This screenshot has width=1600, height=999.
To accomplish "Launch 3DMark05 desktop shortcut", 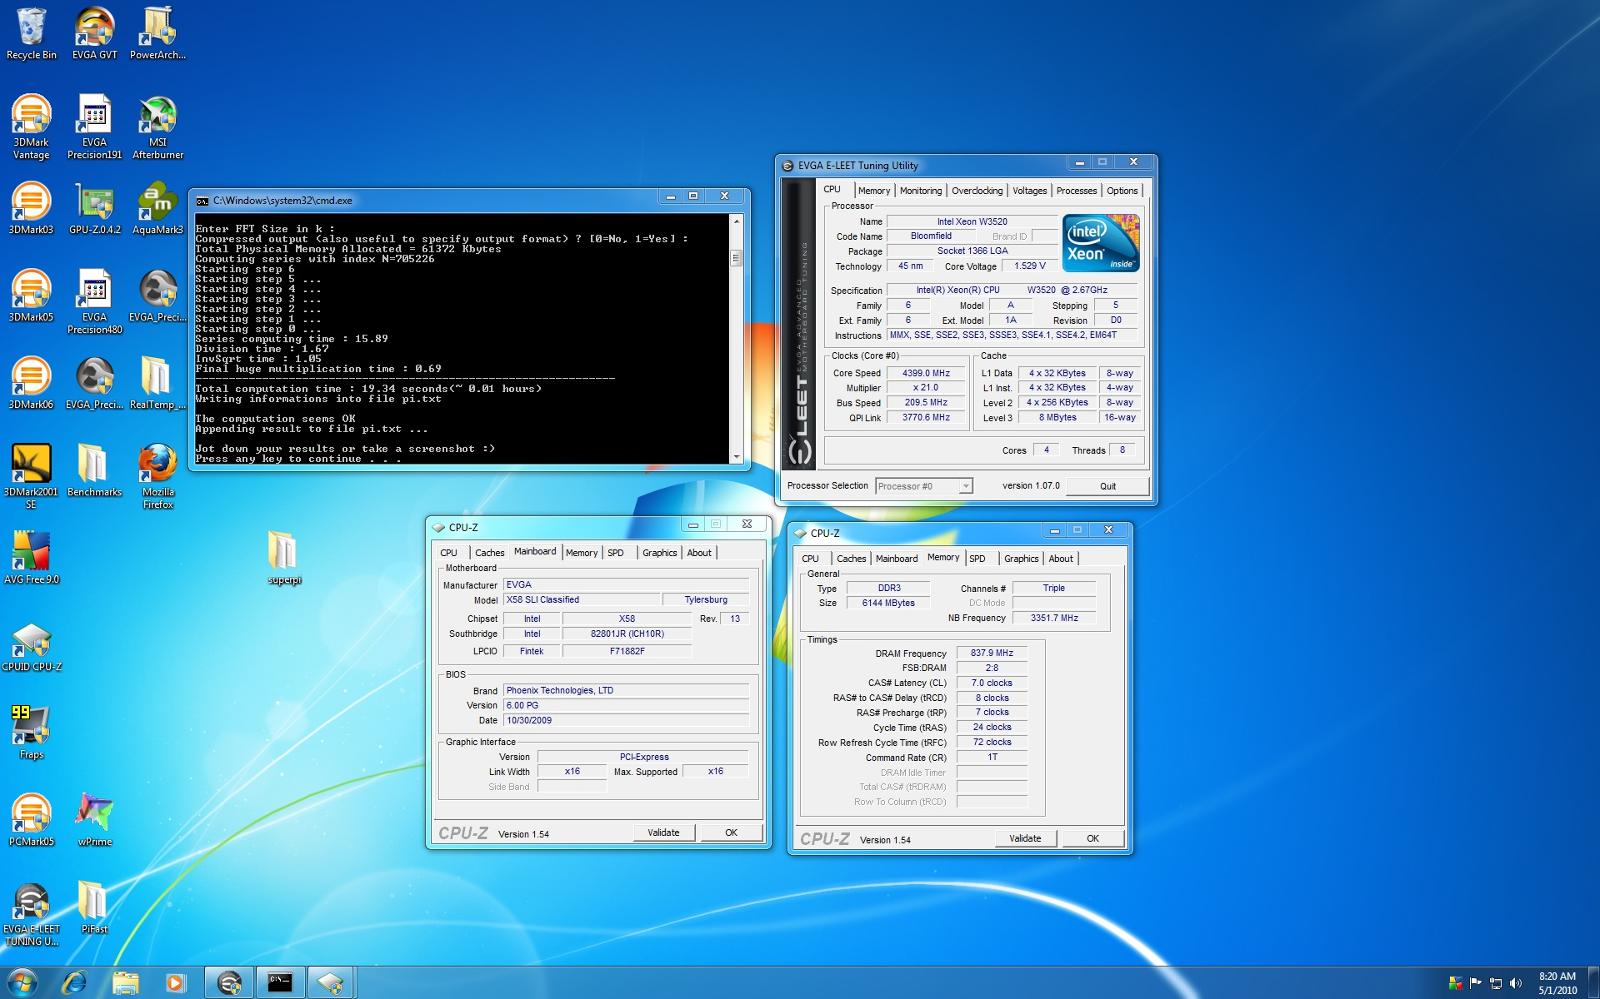I will pos(31,296).
